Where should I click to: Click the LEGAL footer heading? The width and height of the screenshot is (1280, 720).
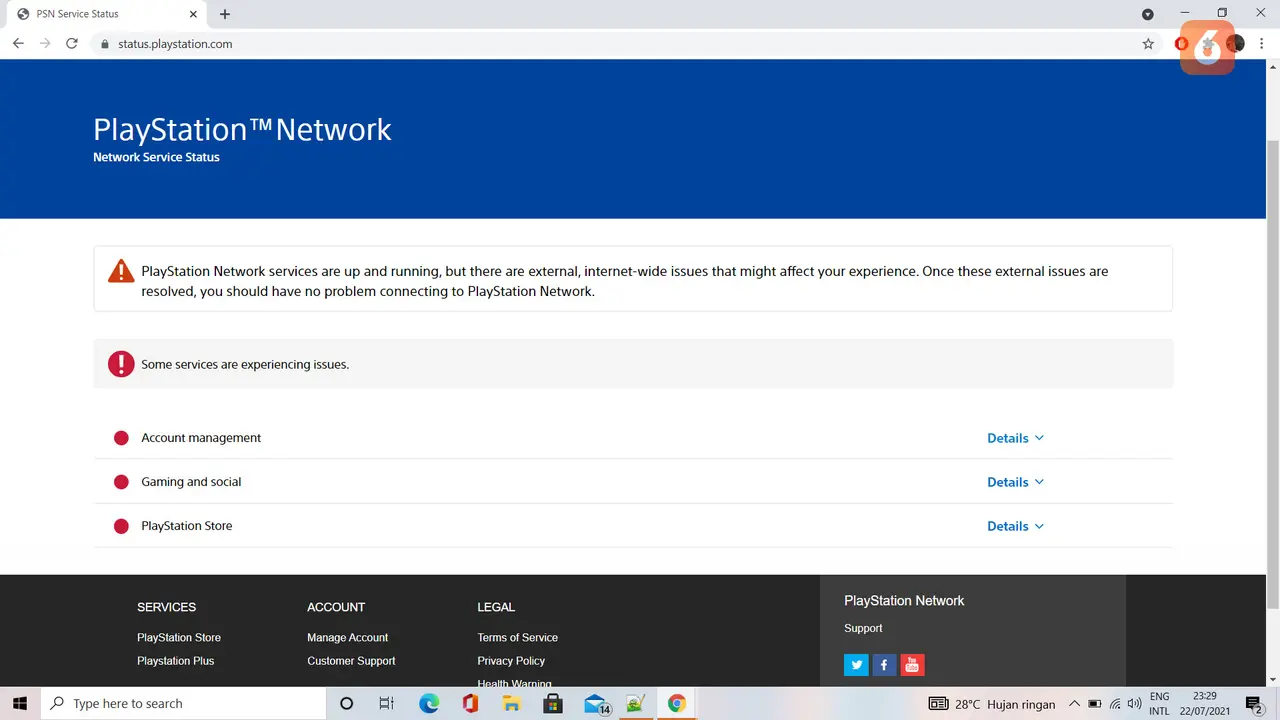coord(496,607)
